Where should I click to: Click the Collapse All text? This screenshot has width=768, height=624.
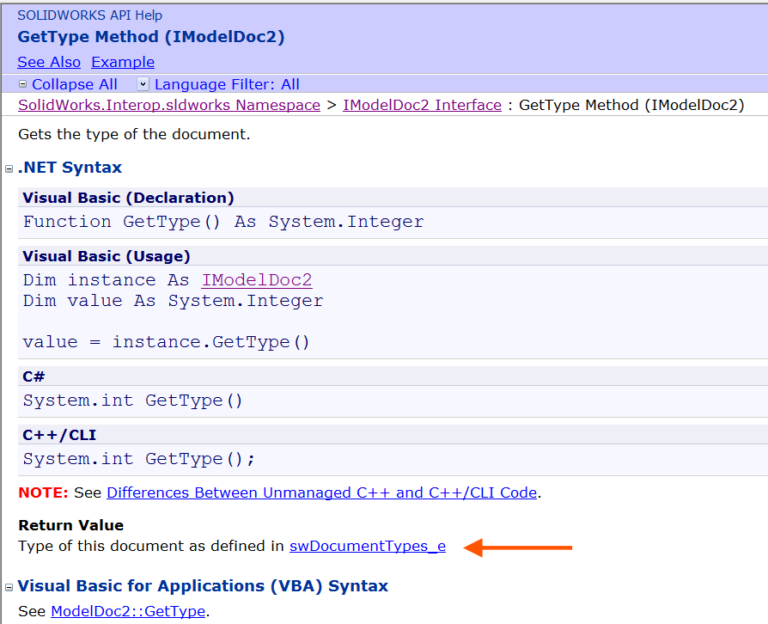click(74, 84)
